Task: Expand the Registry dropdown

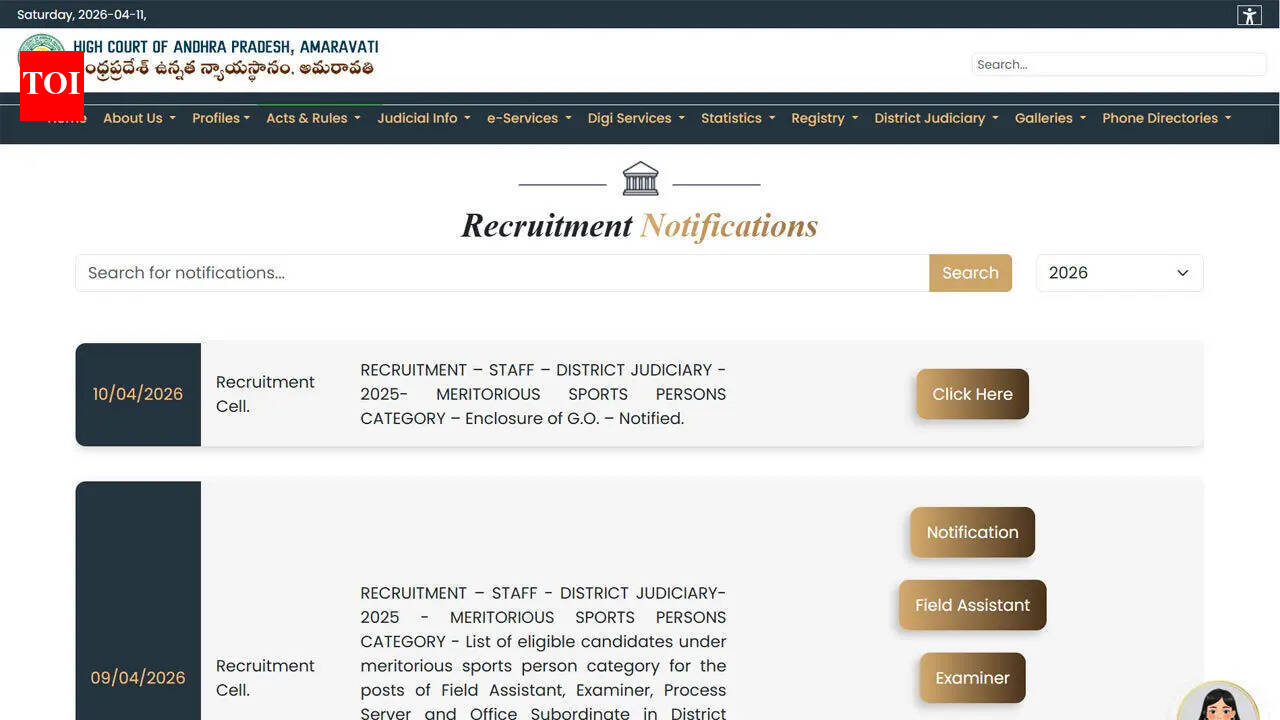Action: click(x=824, y=118)
